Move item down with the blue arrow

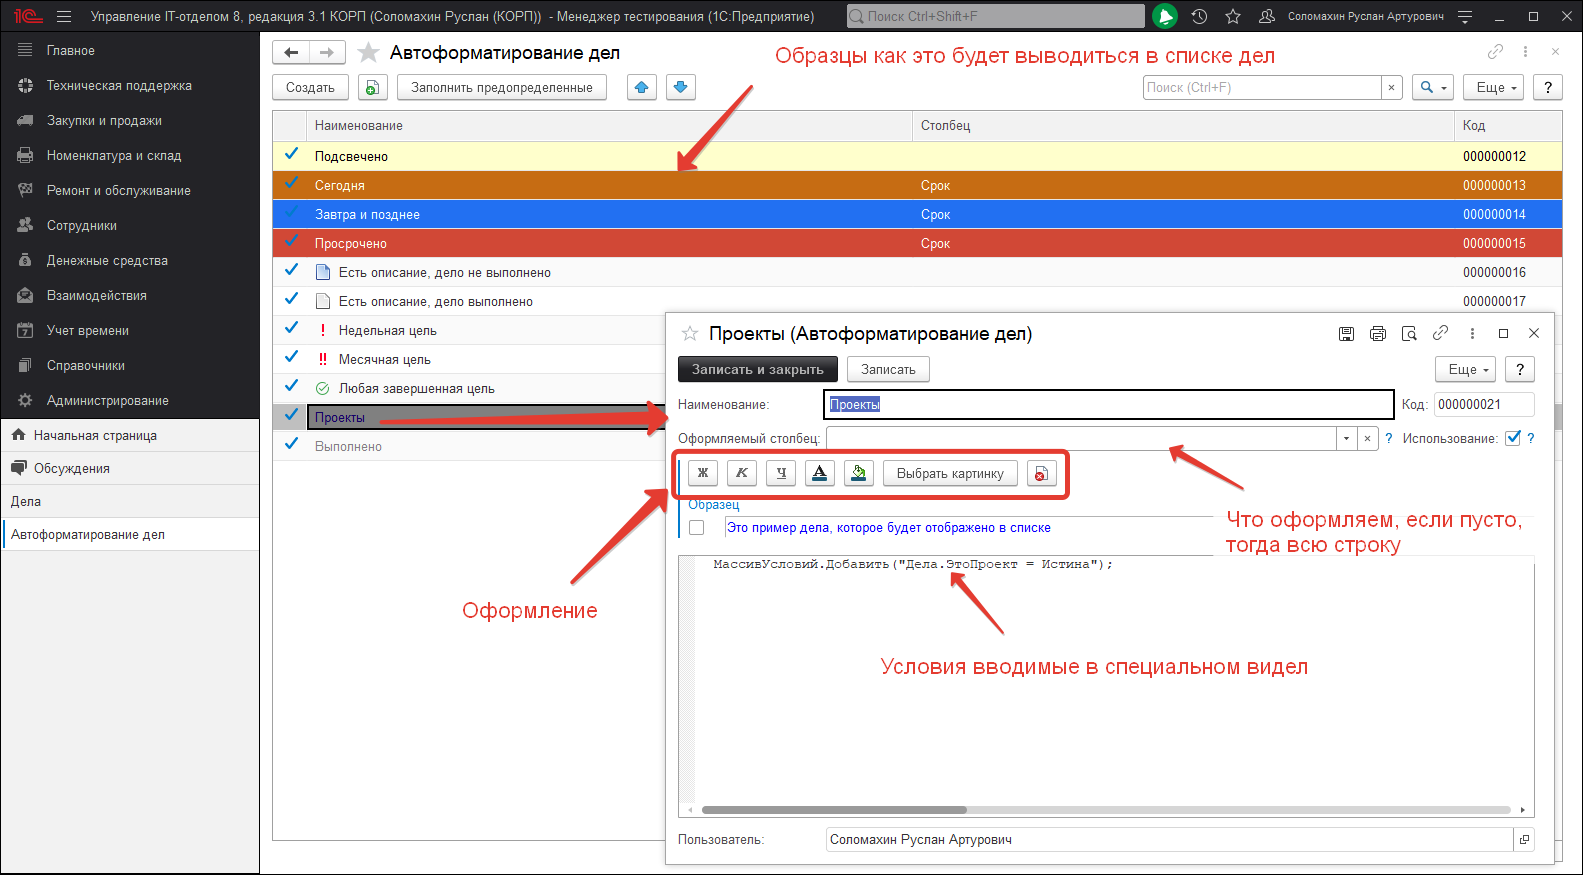[x=680, y=88]
